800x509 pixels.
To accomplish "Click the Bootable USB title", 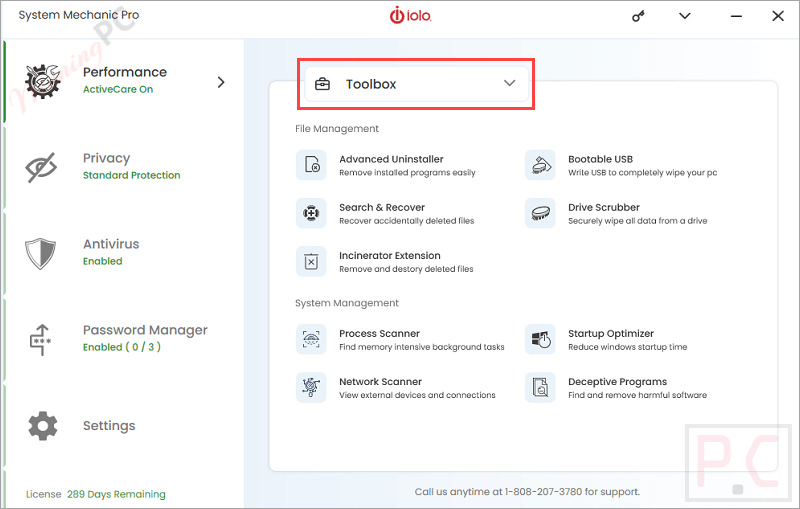I will pyautogui.click(x=601, y=159).
